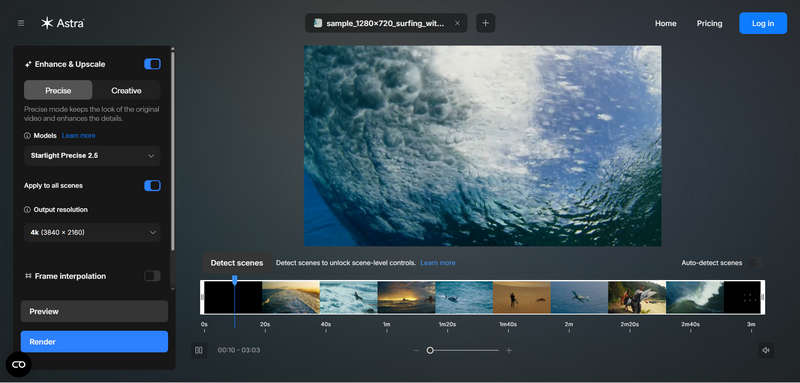Toggle Enhance & Upscale switch
800x383 pixels.
click(x=153, y=64)
